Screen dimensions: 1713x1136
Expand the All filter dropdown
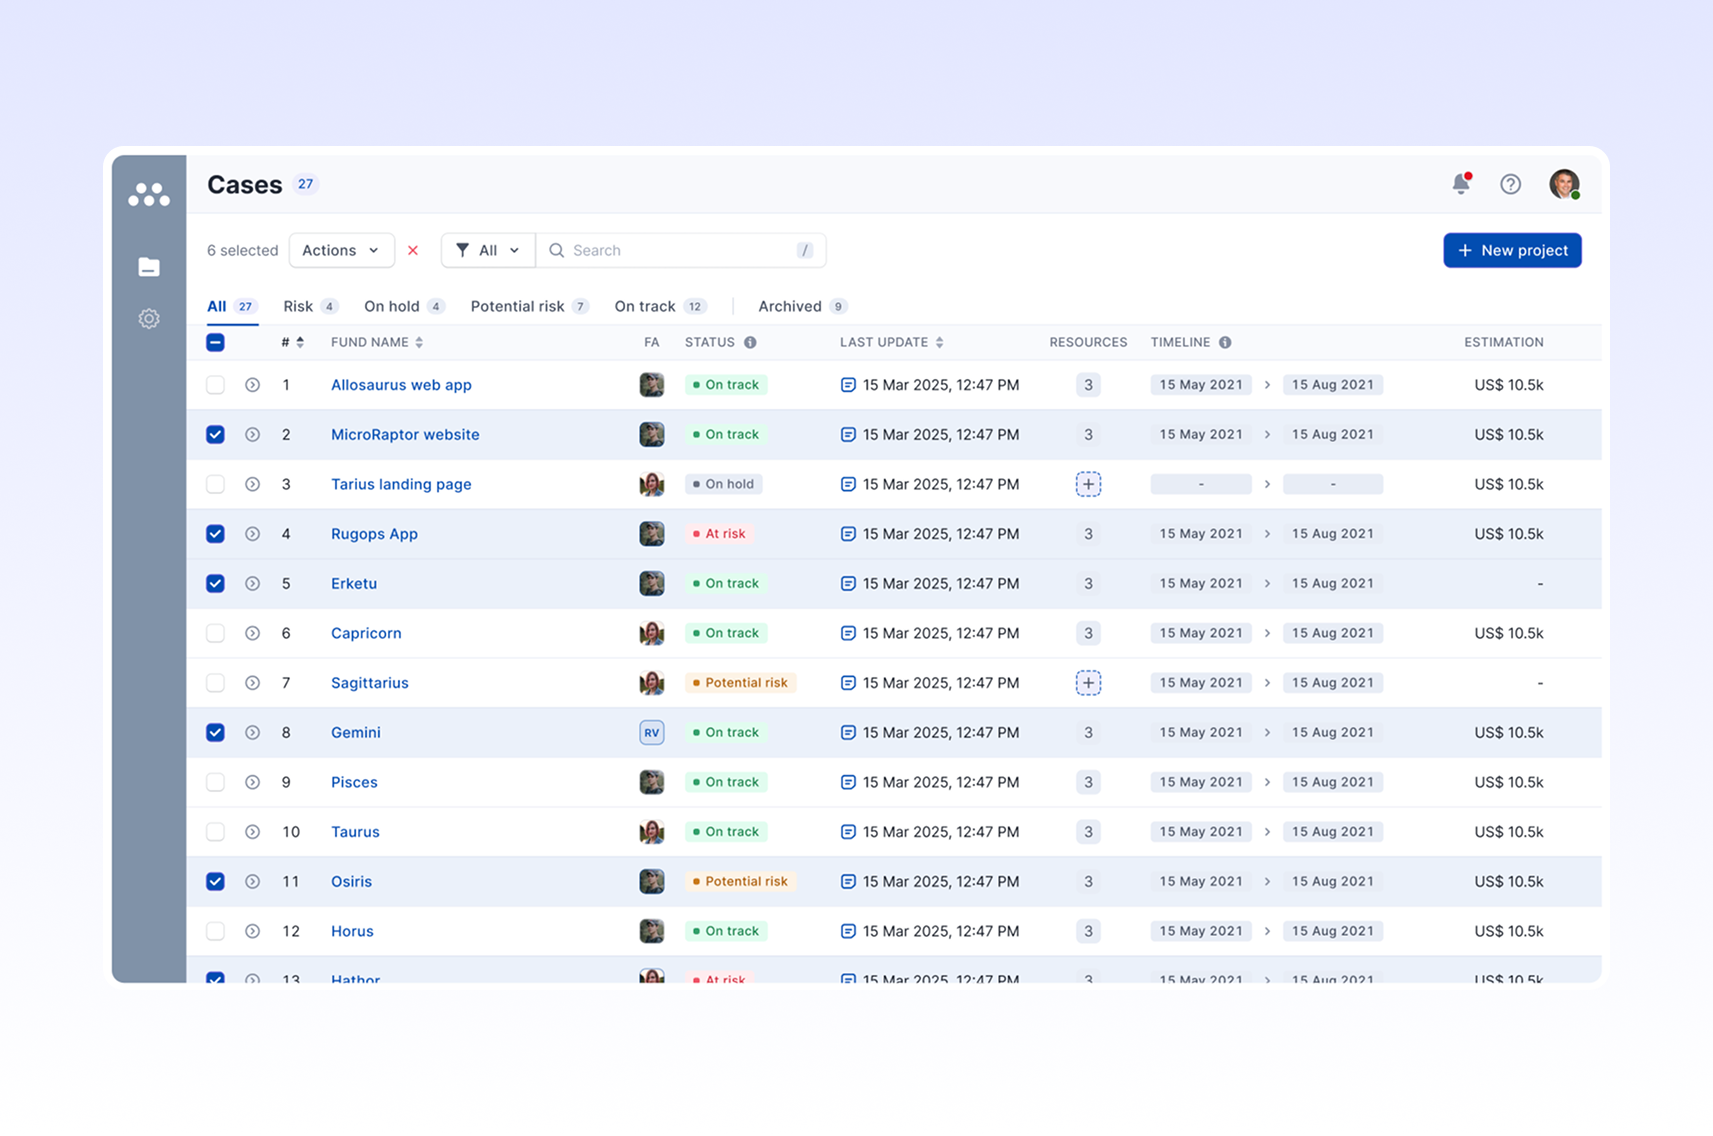click(488, 251)
